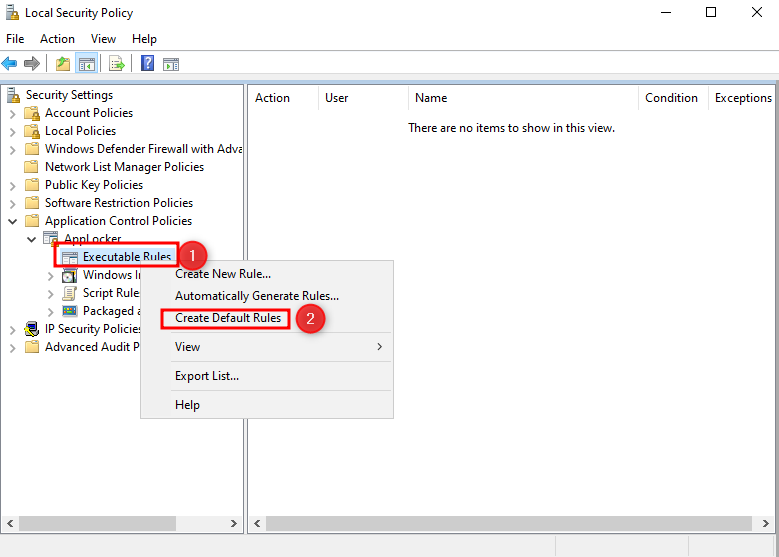Open the View submenu in context menu
779x557 pixels.
click(x=267, y=347)
